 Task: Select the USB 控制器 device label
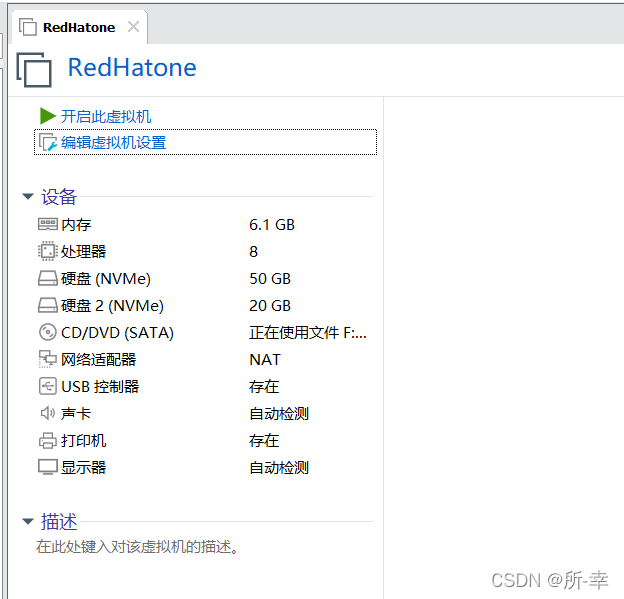[100, 386]
